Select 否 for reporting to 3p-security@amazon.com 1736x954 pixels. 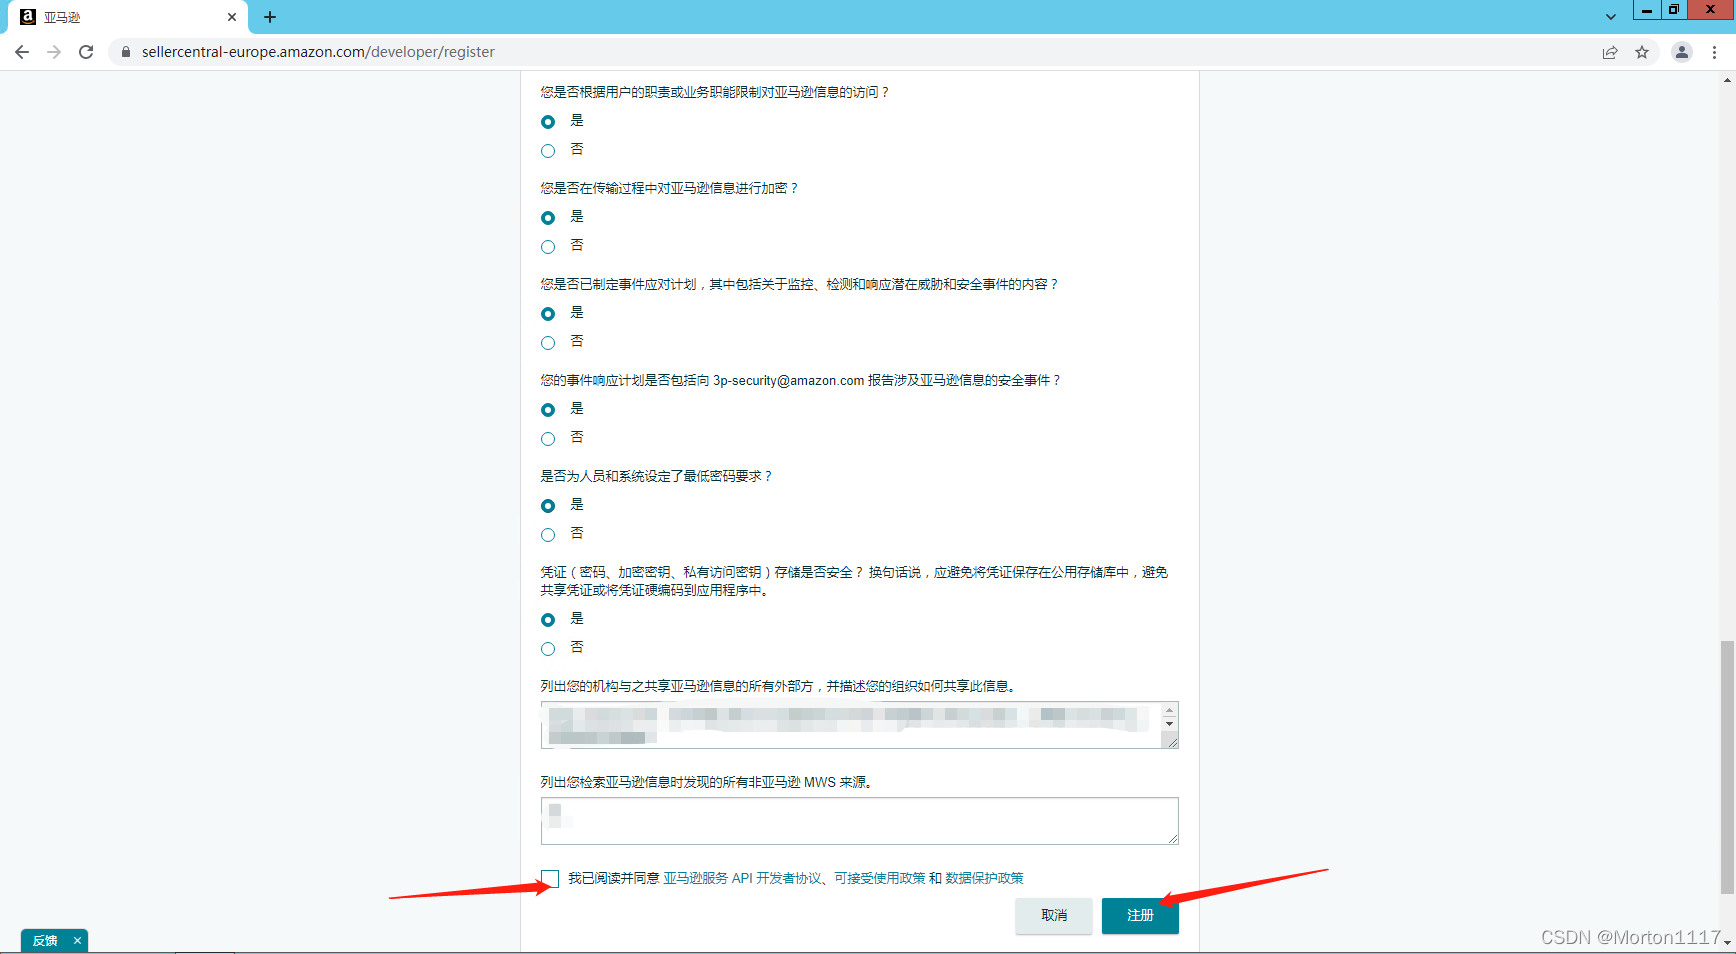[x=548, y=439]
